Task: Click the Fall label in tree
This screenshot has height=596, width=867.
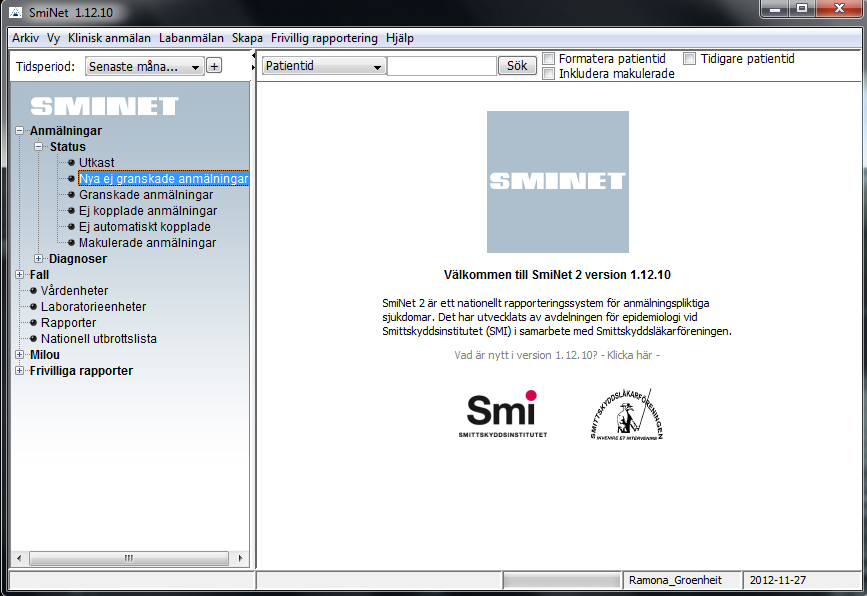Action: point(39,275)
